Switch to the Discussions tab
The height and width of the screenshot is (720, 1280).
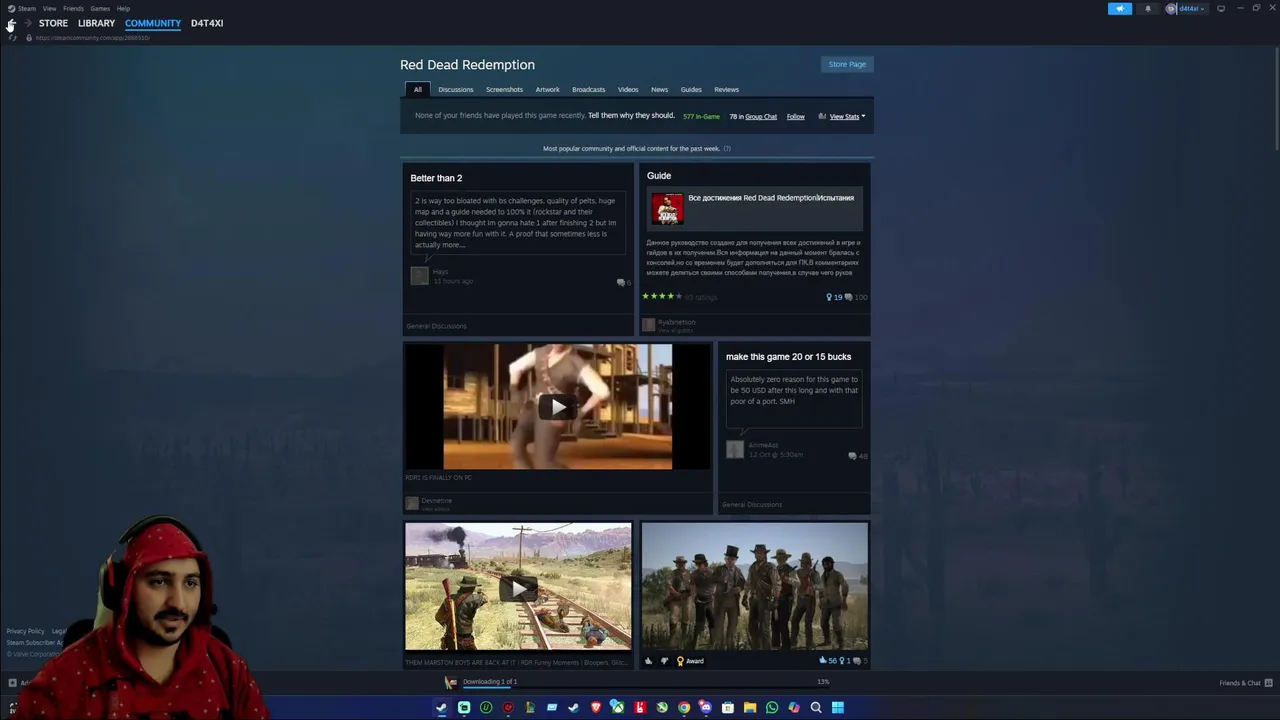(455, 90)
